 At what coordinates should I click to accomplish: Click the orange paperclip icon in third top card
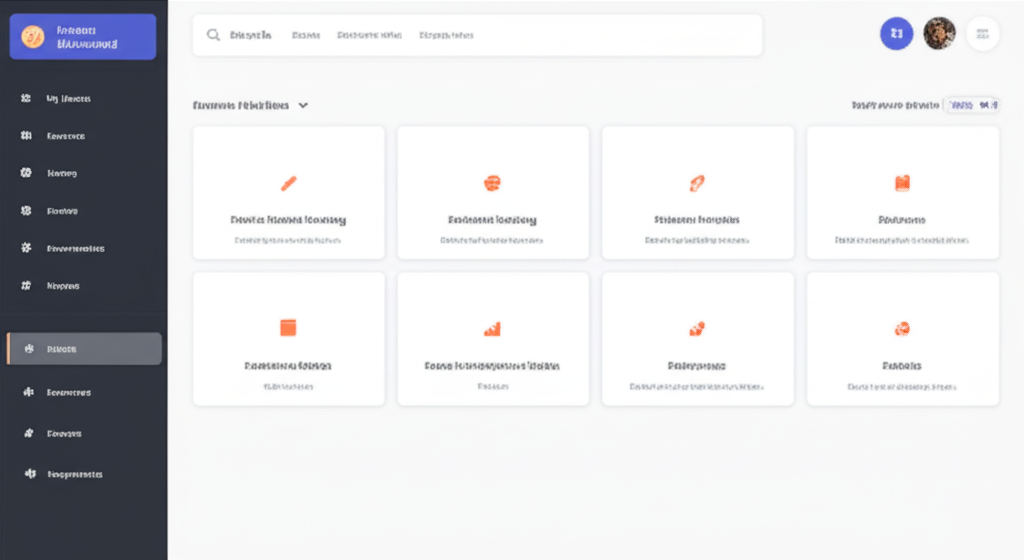point(697,183)
